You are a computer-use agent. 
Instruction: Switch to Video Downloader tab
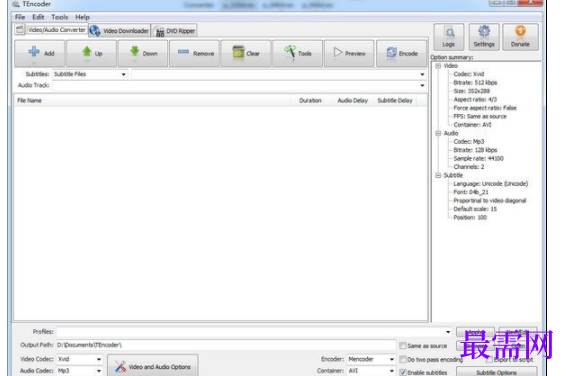click(120, 31)
